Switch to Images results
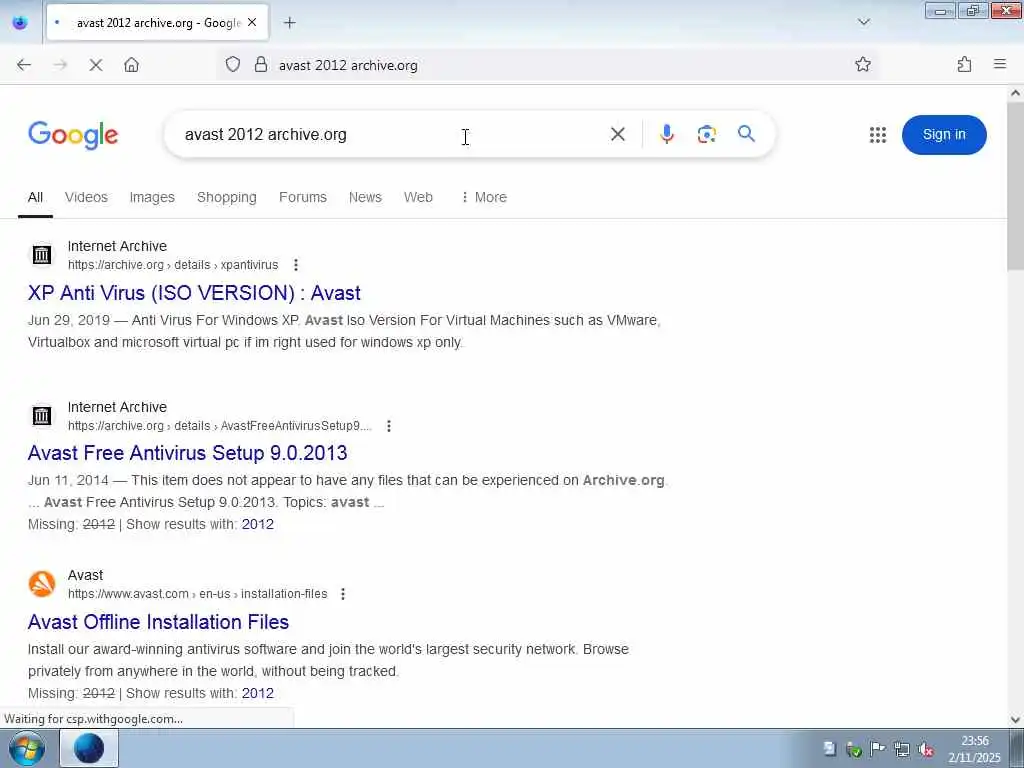 152,197
